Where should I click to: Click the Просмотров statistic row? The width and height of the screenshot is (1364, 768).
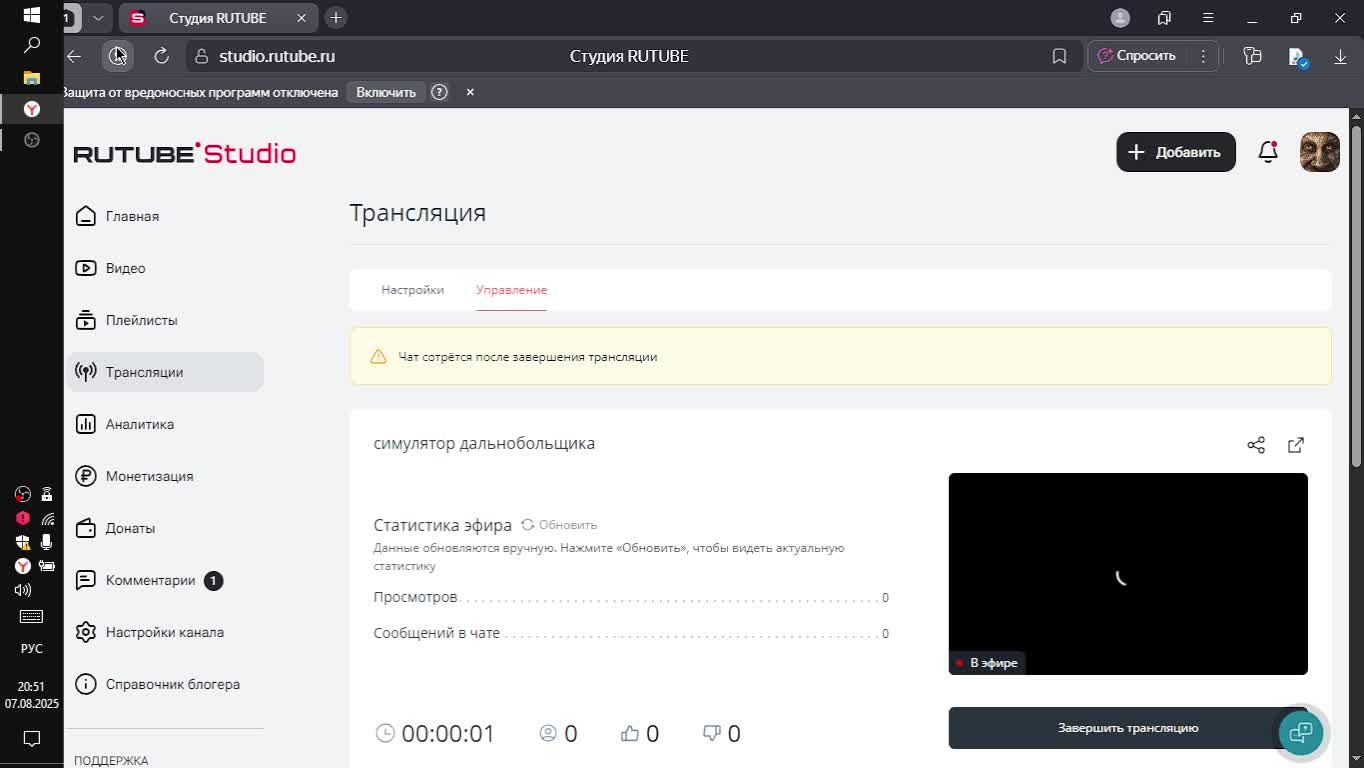point(631,598)
